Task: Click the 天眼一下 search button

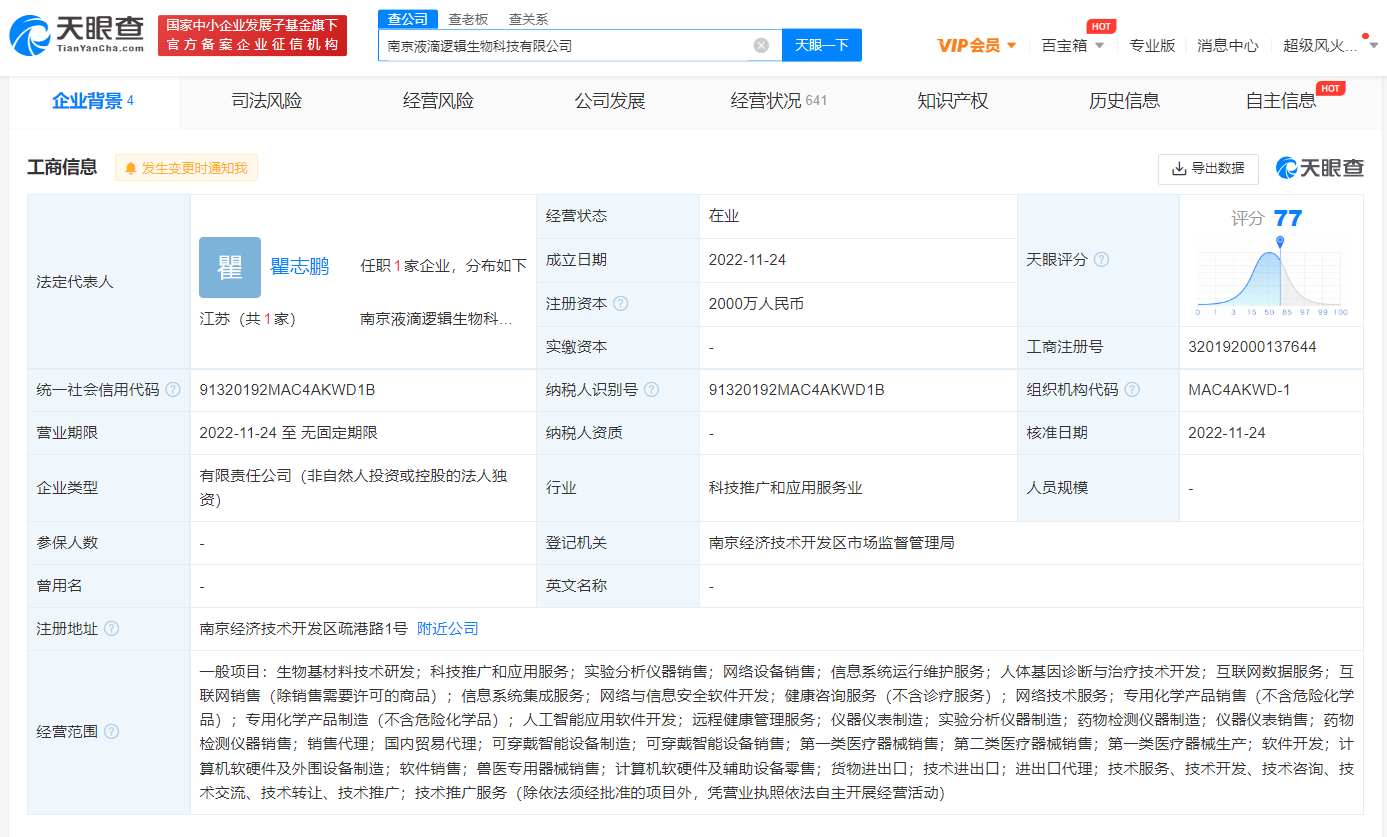Action: pyautogui.click(x=822, y=45)
